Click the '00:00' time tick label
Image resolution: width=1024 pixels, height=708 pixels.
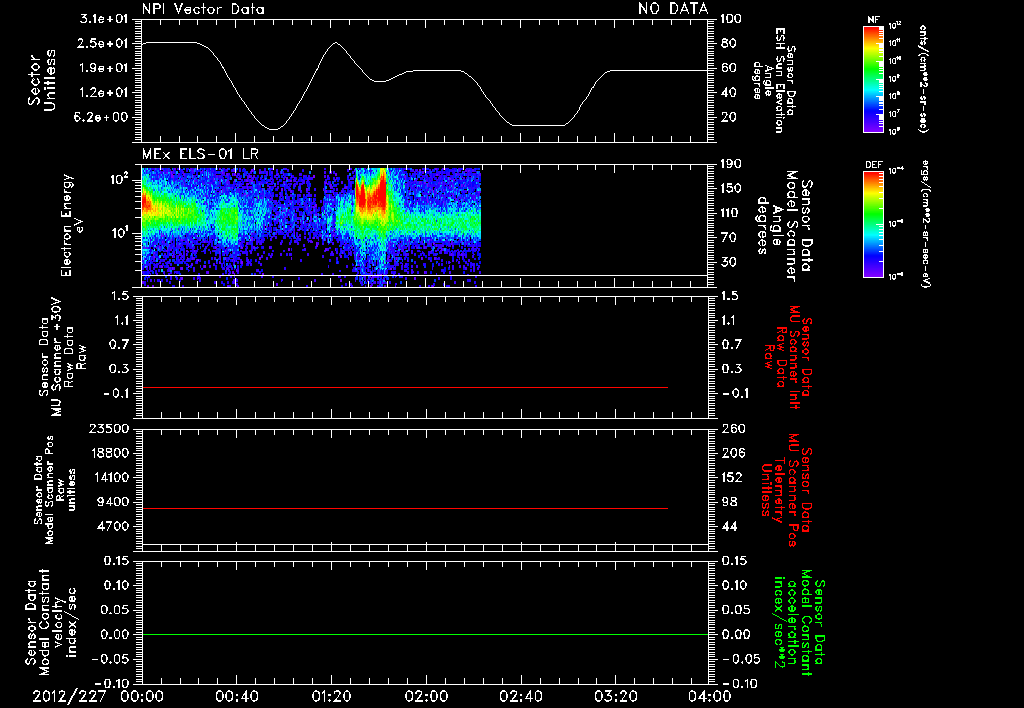point(142,696)
